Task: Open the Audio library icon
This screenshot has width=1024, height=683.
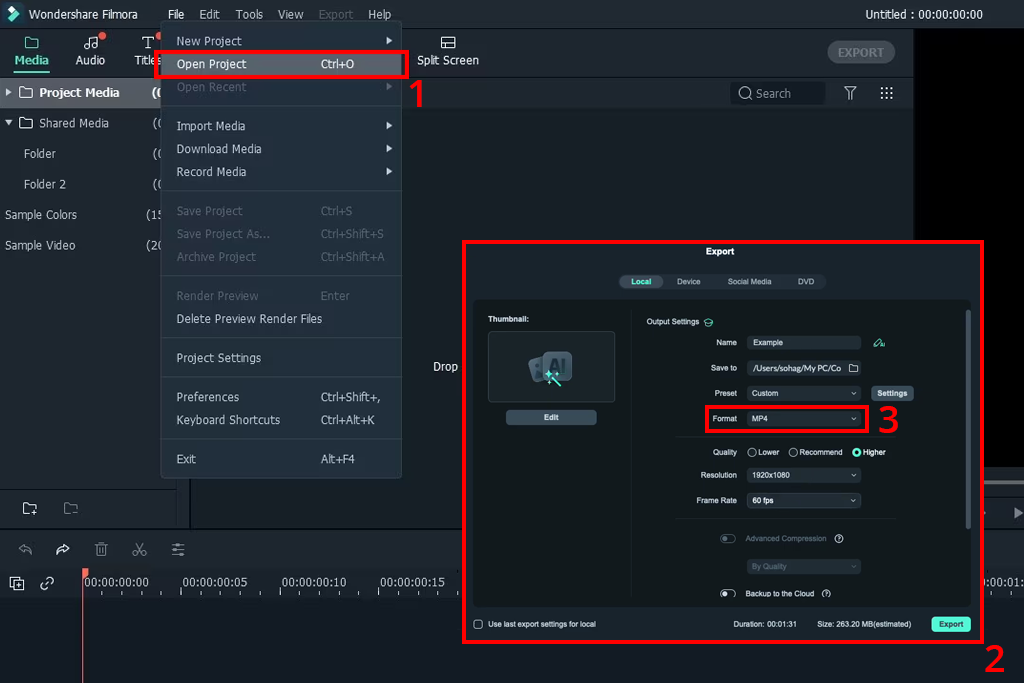Action: (x=91, y=43)
